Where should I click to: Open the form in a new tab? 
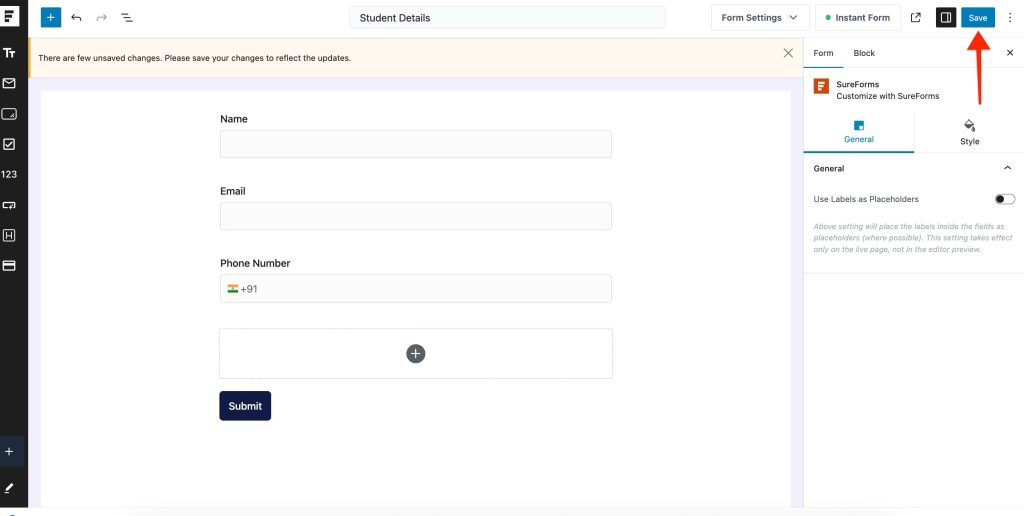click(916, 18)
